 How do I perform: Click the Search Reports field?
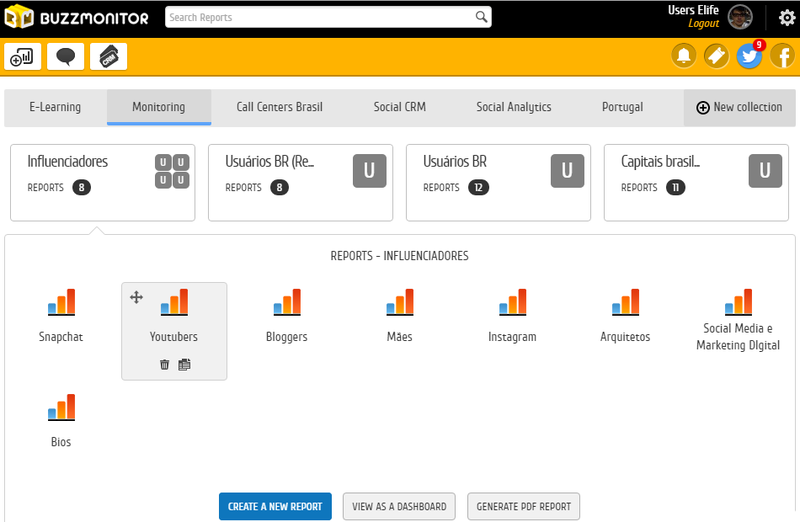click(x=318, y=17)
